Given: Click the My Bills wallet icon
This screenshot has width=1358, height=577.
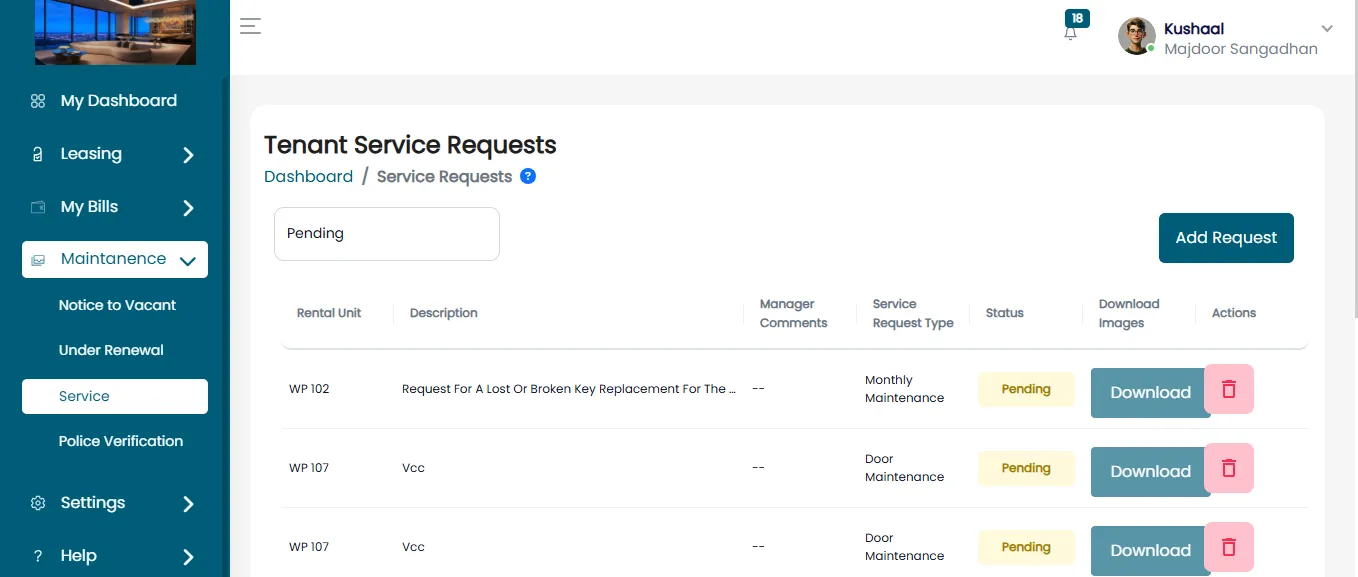Looking at the screenshot, I should 38,207.
